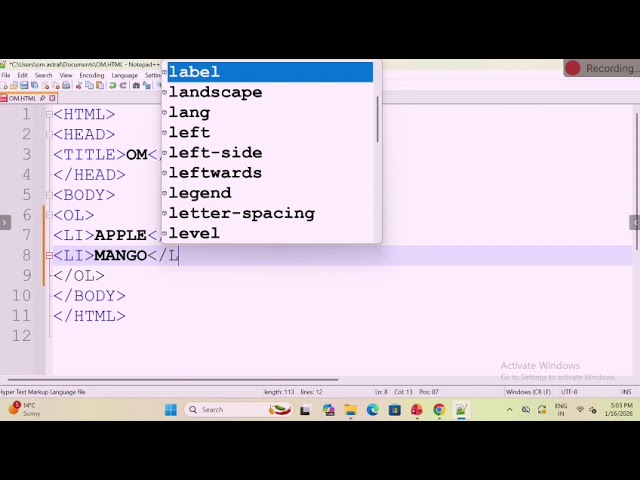The image size is (640, 480).
Task: Click the Print toolbar icon
Action: tap(66, 86)
